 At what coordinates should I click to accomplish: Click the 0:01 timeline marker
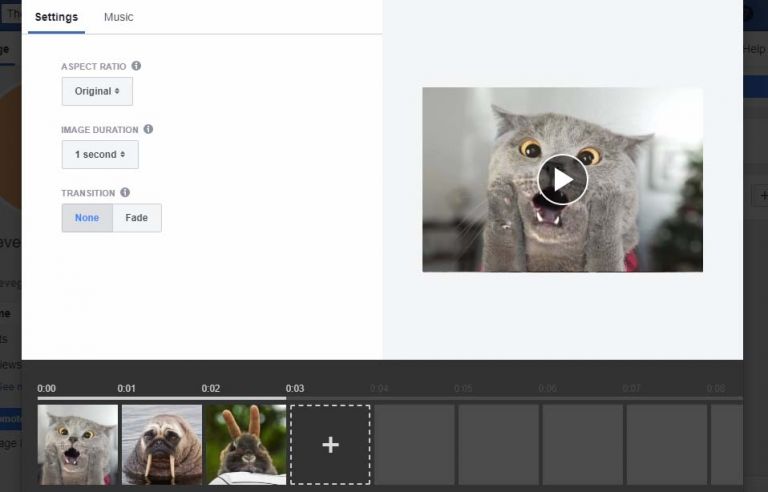pyautogui.click(x=126, y=388)
